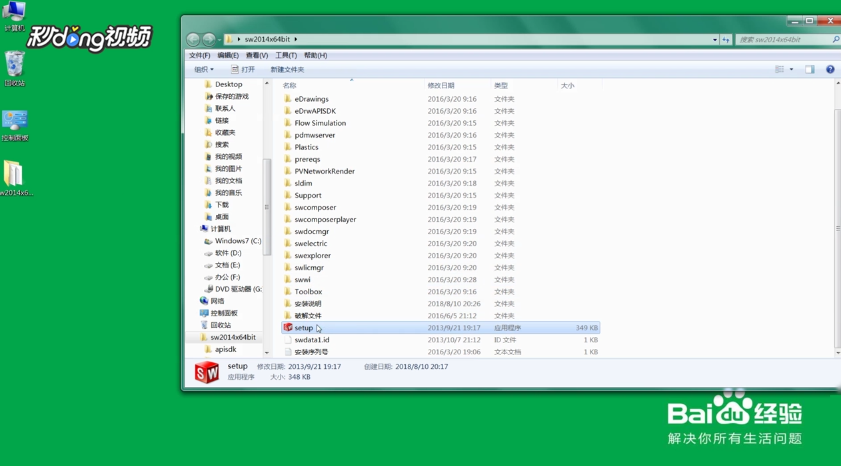Viewport: 841px width, 466px height.
Task: Select the 计算机 desktop icon
Action: [14, 16]
